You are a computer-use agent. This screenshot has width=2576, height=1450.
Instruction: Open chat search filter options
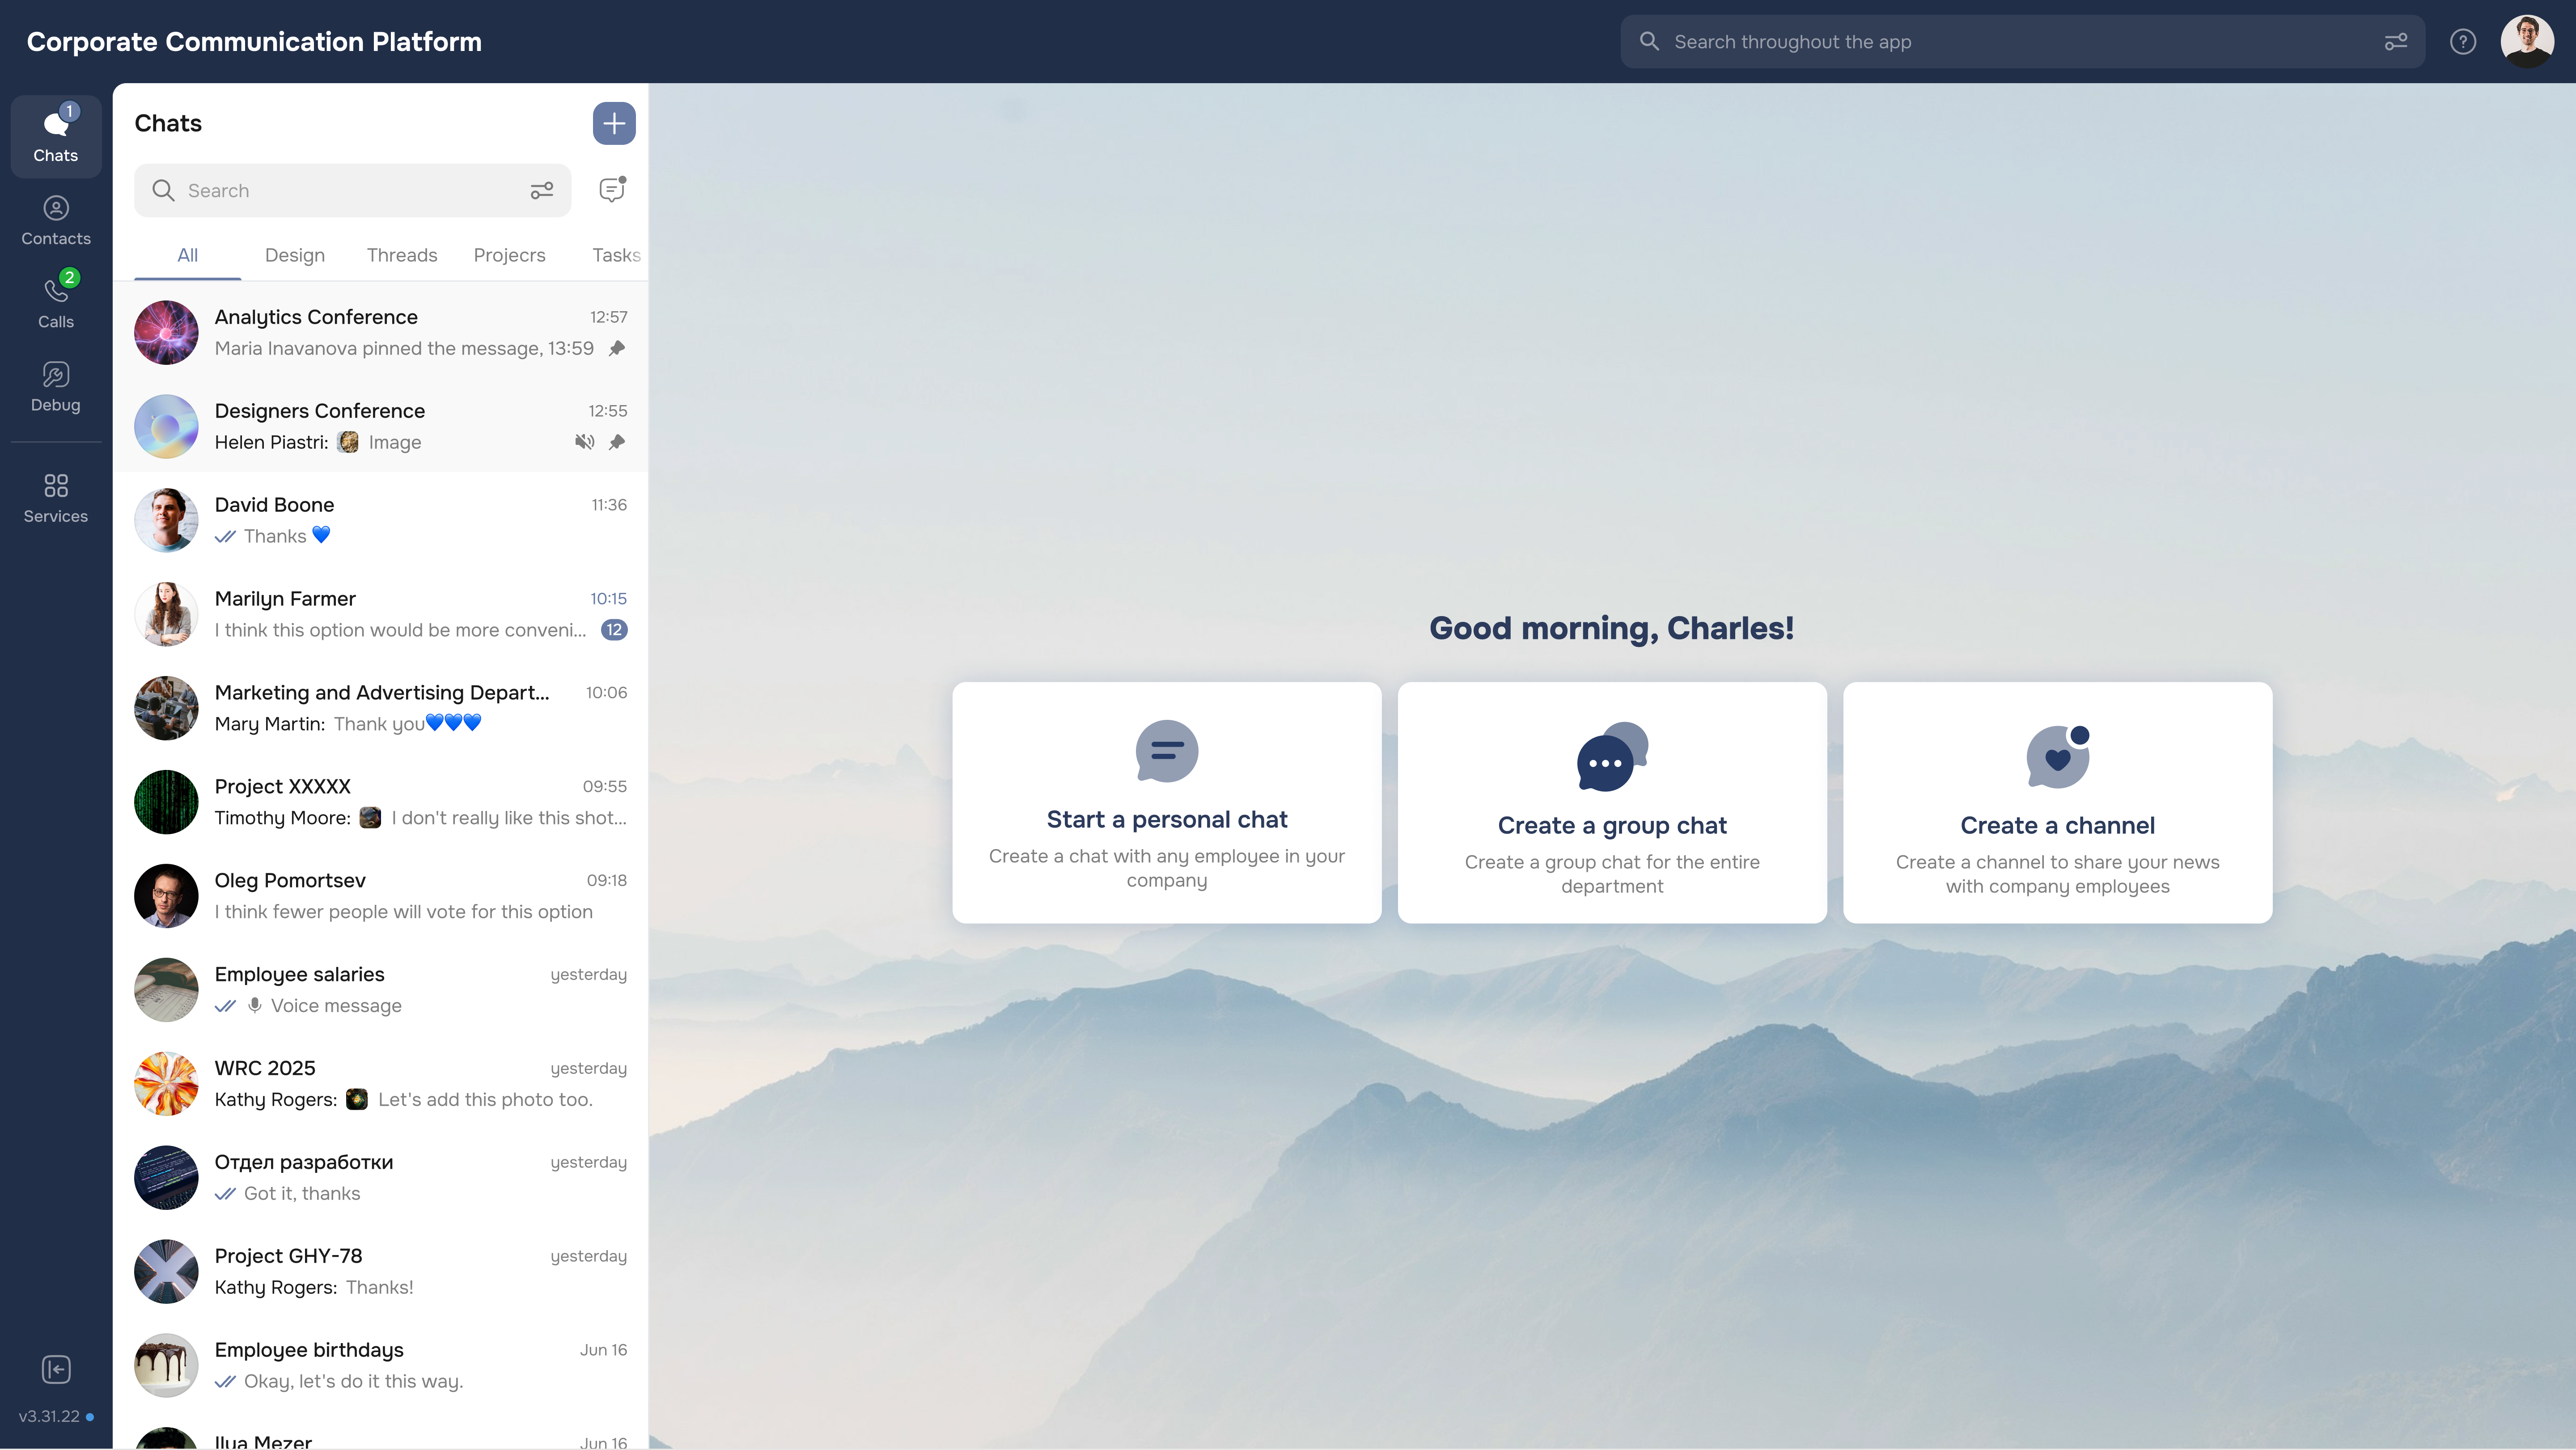pos(542,190)
